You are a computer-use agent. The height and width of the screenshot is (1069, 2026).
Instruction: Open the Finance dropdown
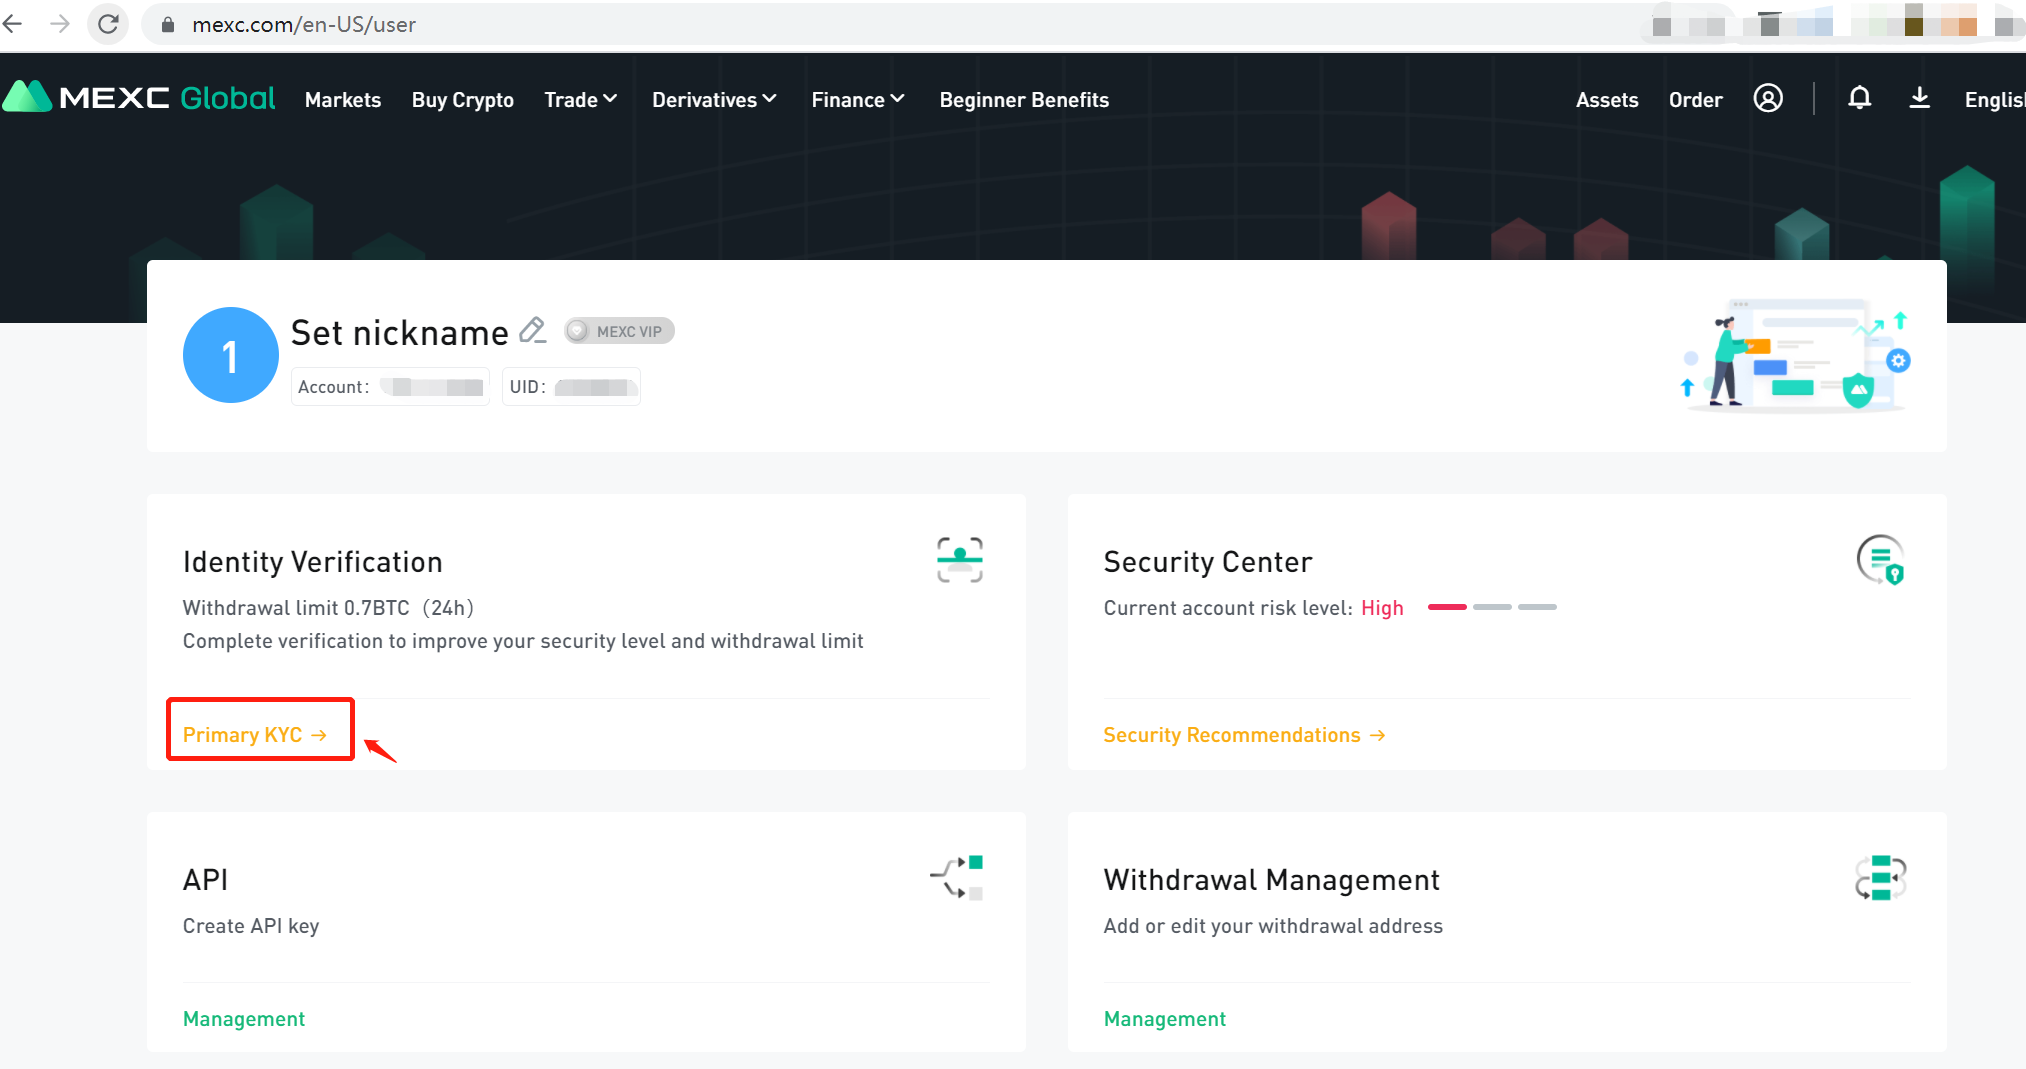(x=857, y=99)
